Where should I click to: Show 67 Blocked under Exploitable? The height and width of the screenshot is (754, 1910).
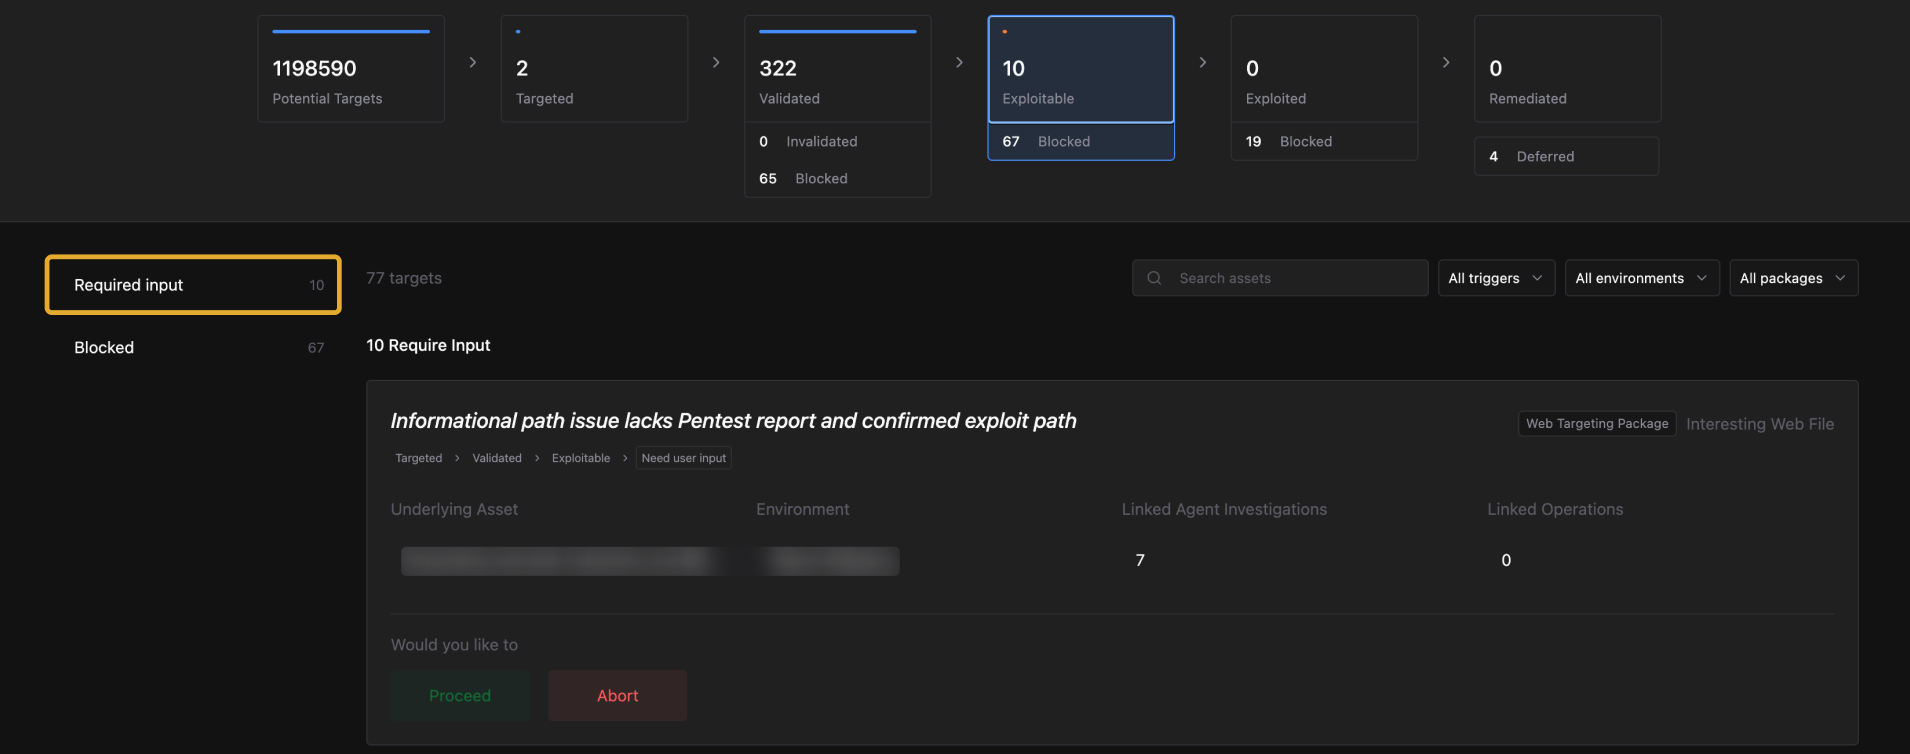[x=1081, y=142]
